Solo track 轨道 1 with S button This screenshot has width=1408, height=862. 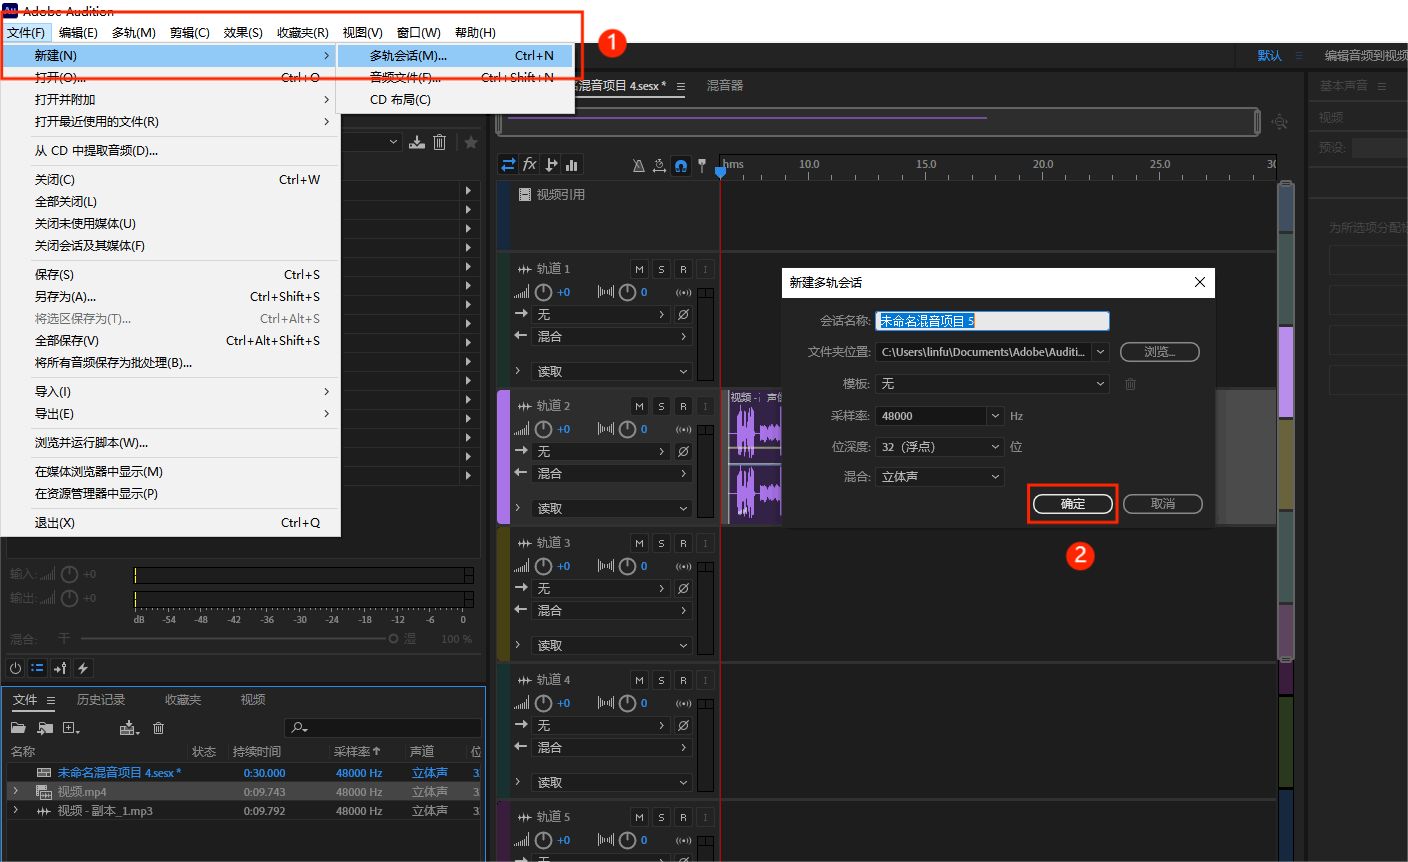click(x=661, y=269)
